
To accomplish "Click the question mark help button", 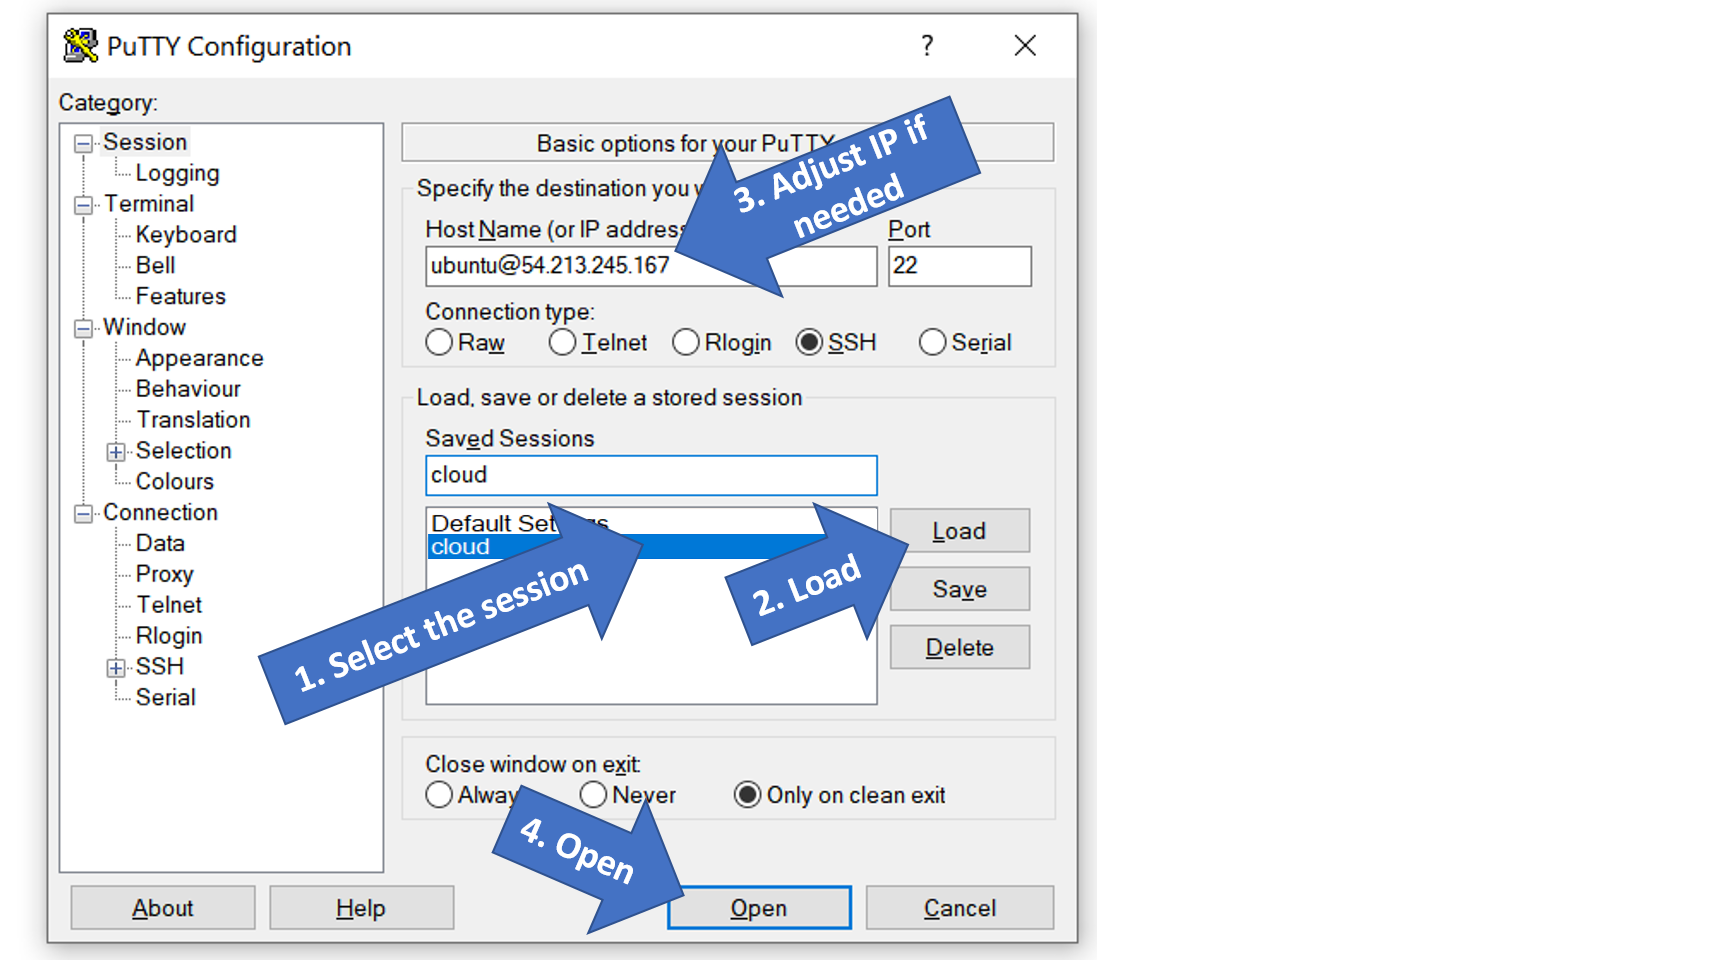I will click(x=927, y=46).
